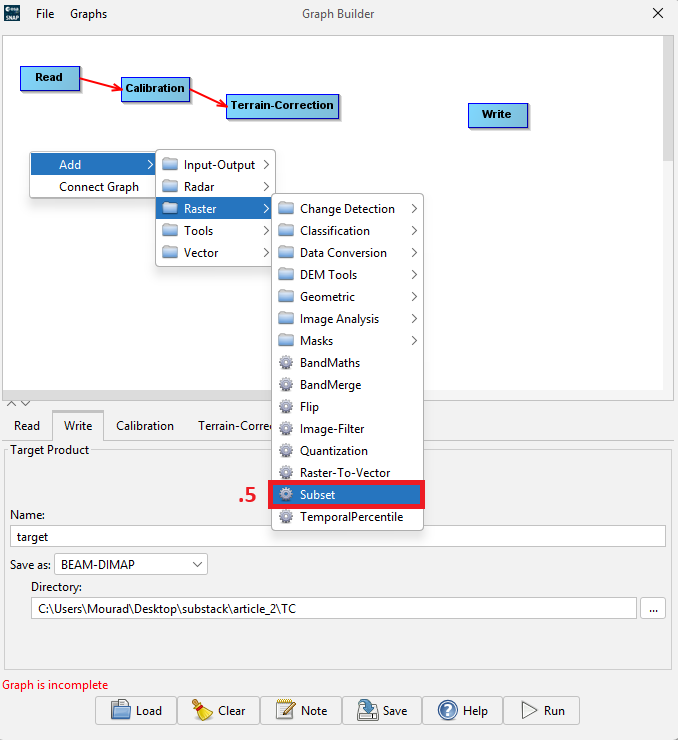The image size is (678, 740).
Task: Click the Quantization gear icon
Action: (x=286, y=451)
